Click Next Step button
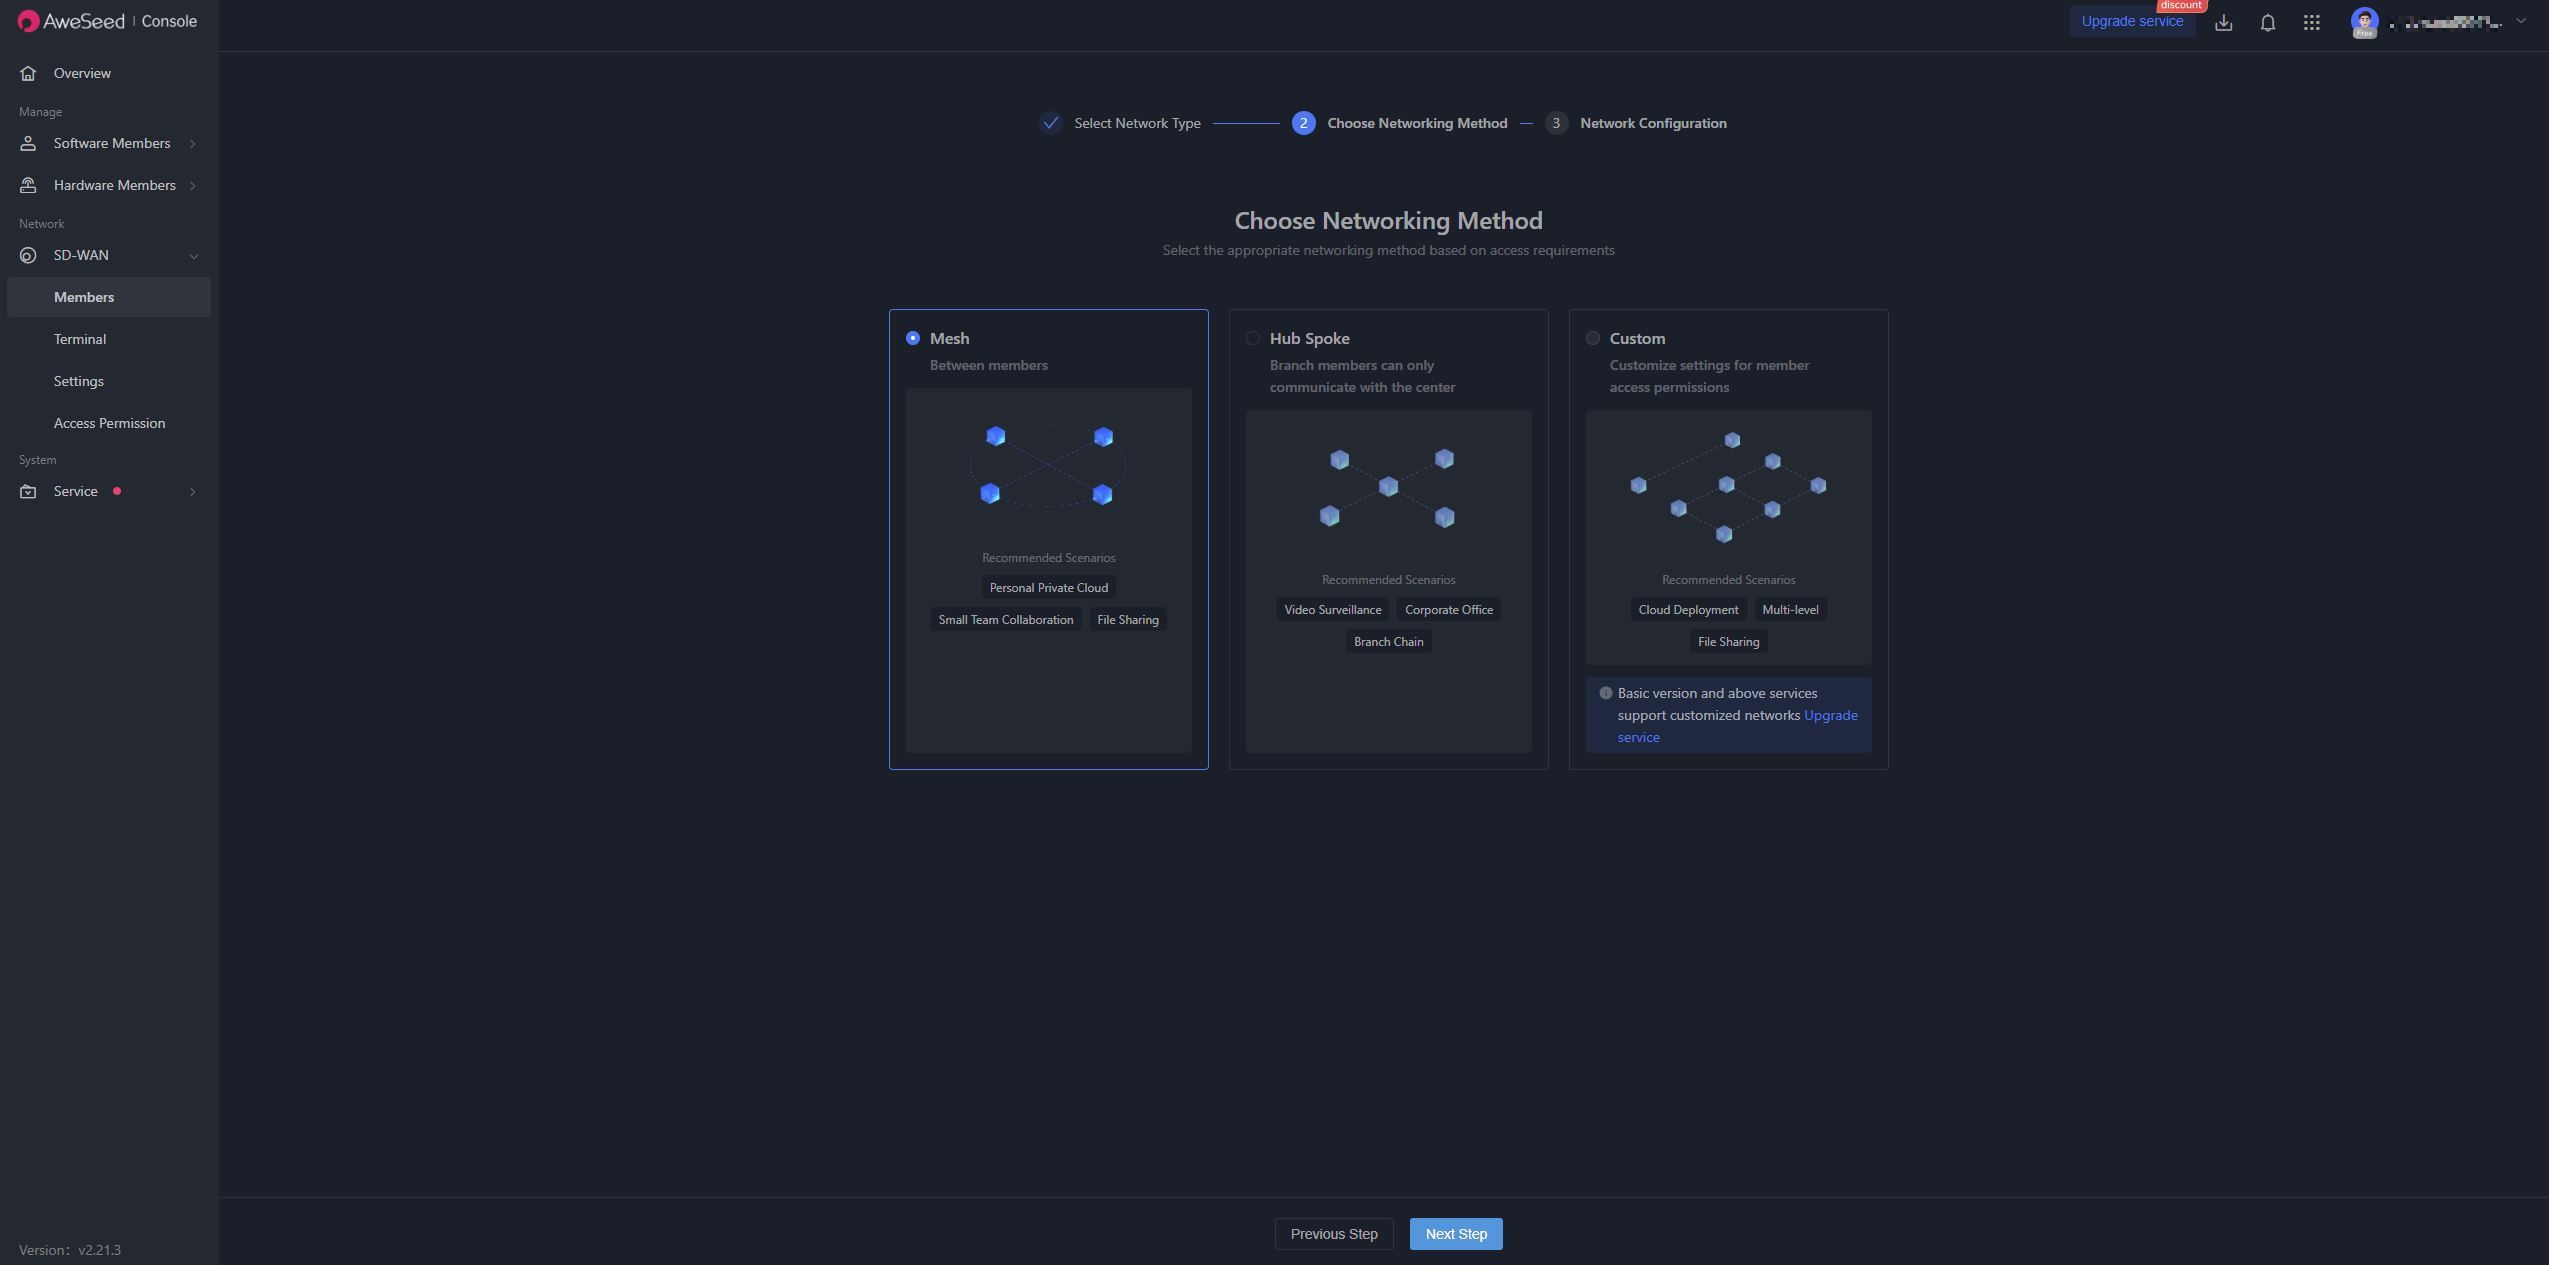Image resolution: width=2549 pixels, height=1265 pixels. (x=1455, y=1234)
